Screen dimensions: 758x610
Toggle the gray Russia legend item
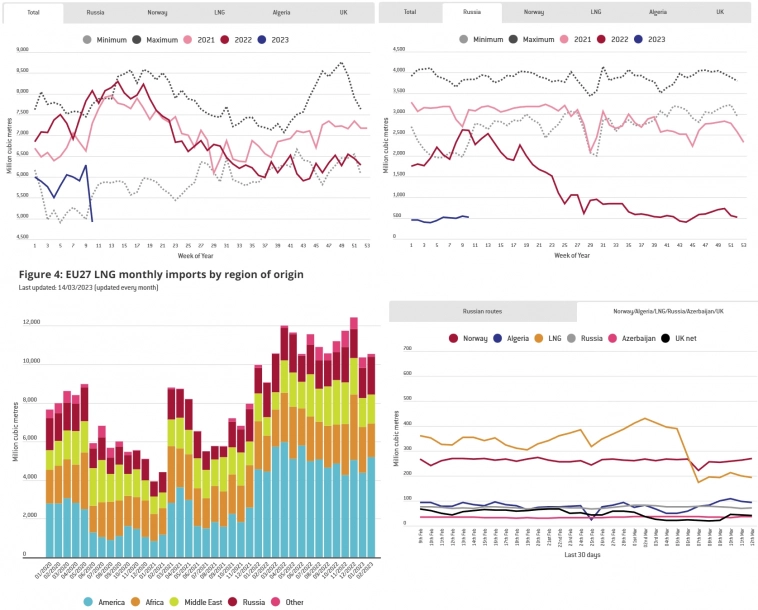pyautogui.click(x=586, y=339)
